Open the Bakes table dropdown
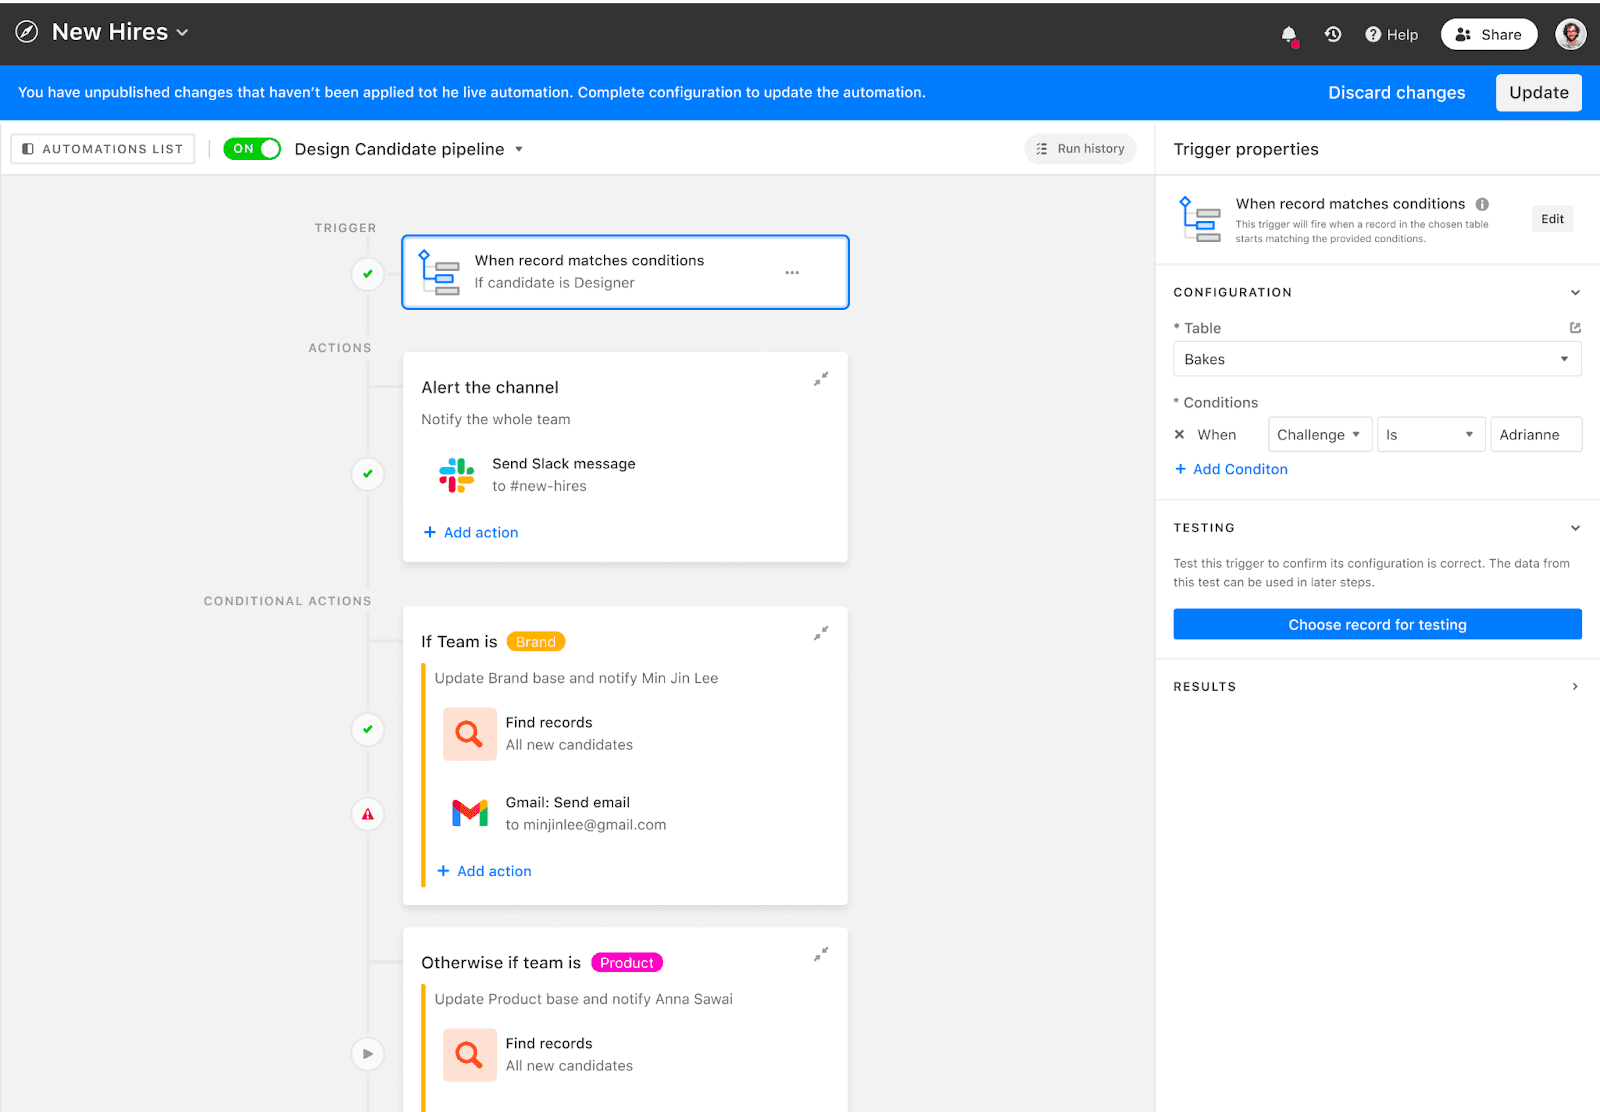 pos(1377,359)
